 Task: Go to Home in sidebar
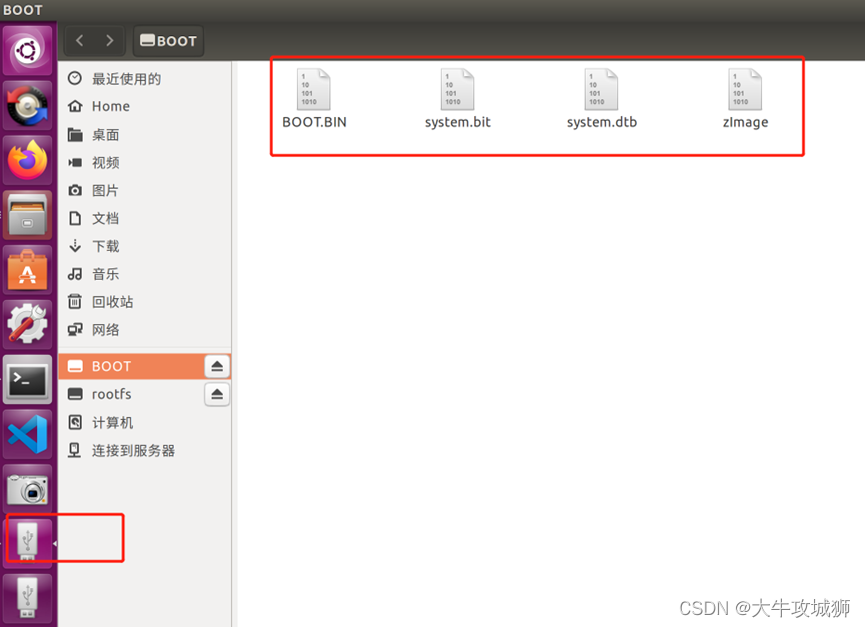click(145, 106)
